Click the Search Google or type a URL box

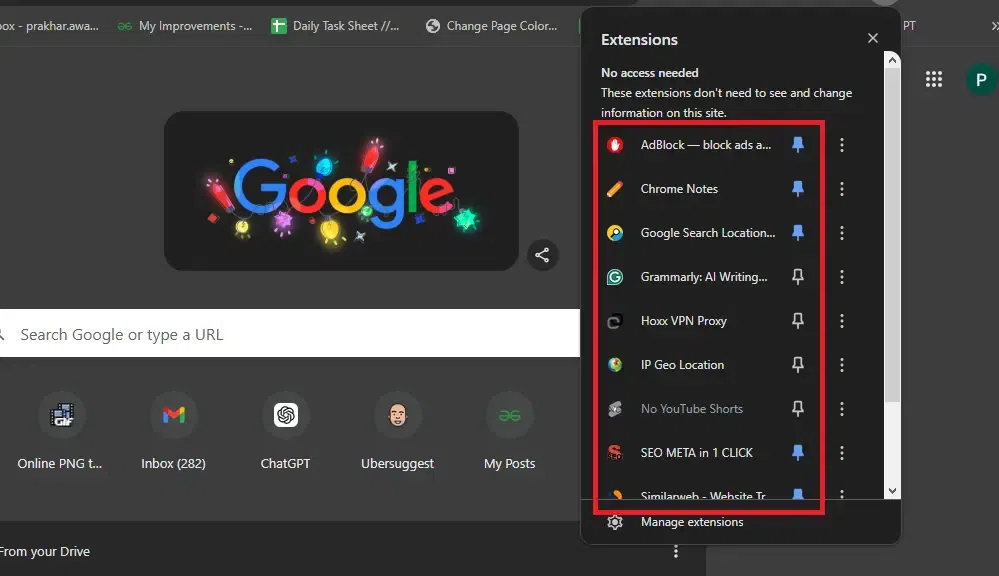click(x=290, y=333)
